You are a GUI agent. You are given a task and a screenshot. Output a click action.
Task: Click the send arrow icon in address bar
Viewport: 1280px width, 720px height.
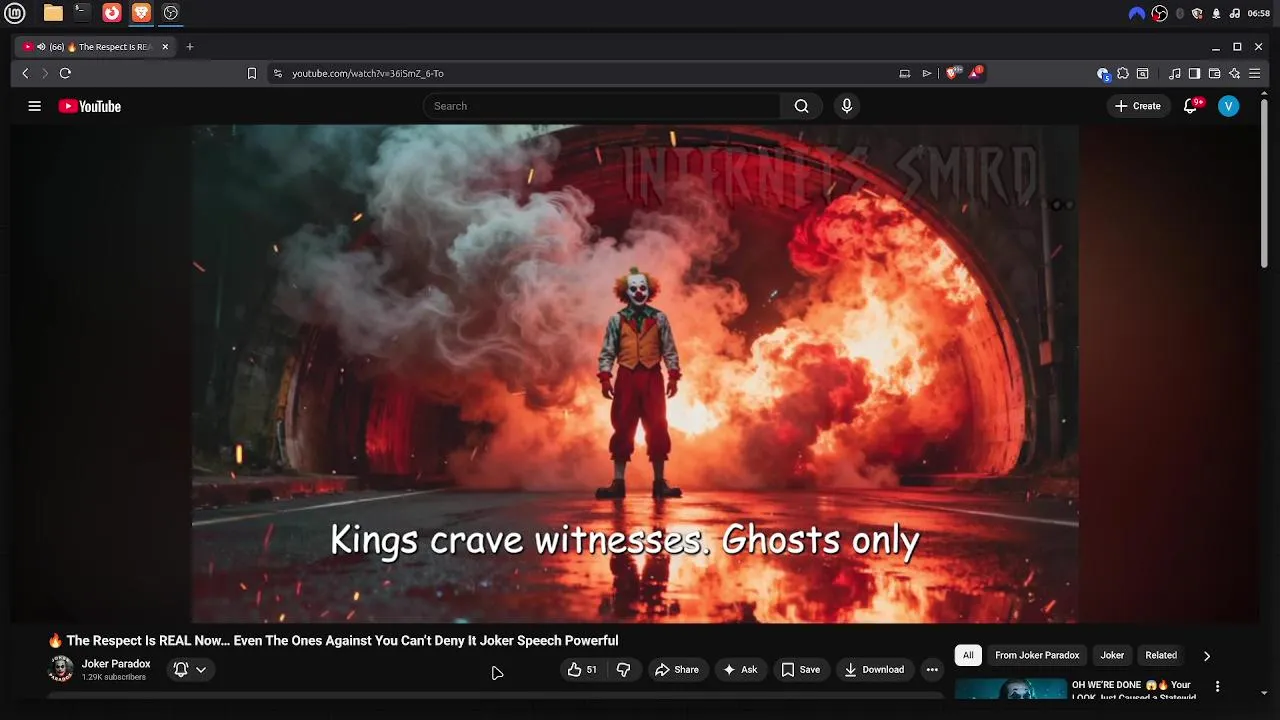pos(927,73)
